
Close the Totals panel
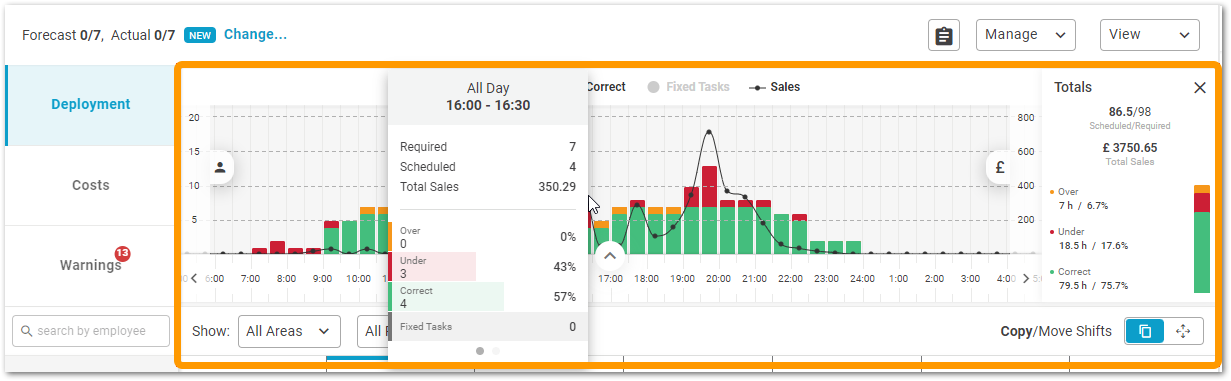pyautogui.click(x=1200, y=88)
